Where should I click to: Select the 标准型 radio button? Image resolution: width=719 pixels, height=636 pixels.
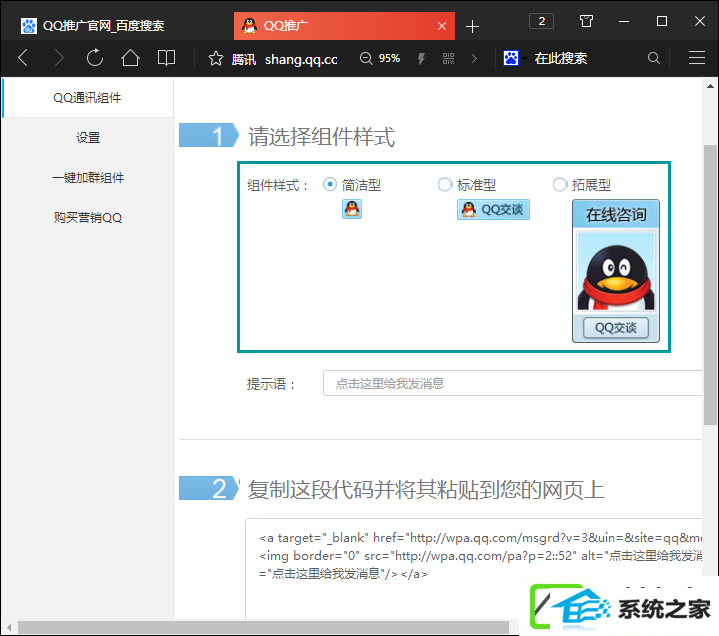(x=444, y=184)
